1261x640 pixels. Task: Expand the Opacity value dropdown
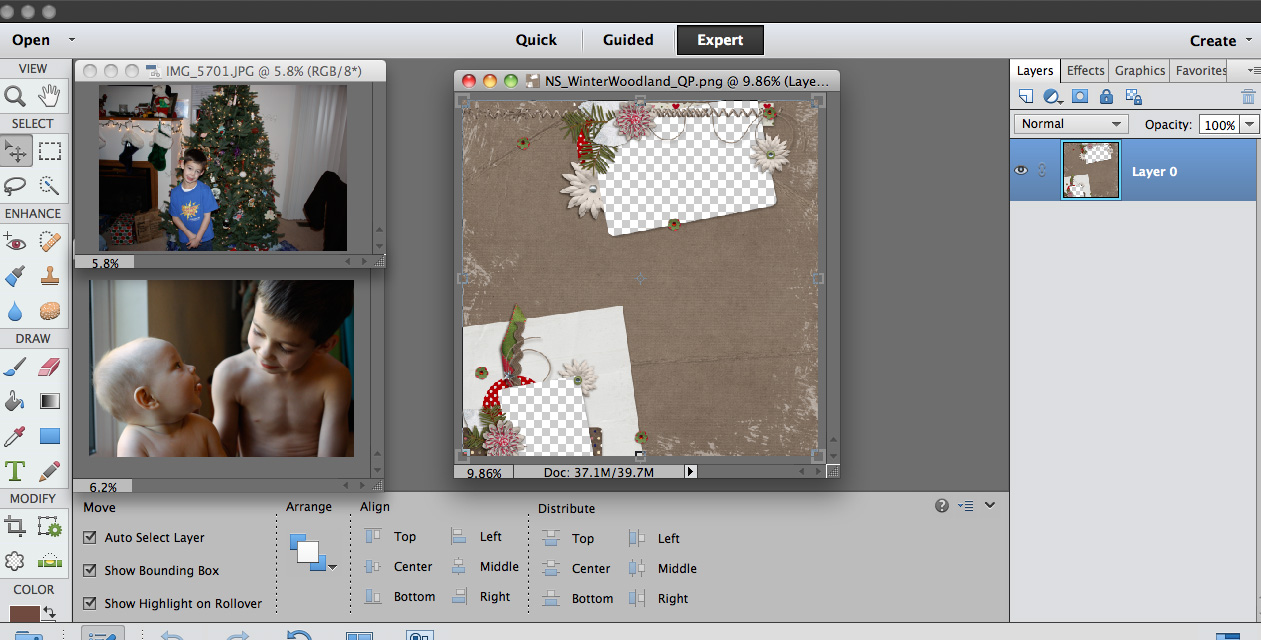[1251, 125]
